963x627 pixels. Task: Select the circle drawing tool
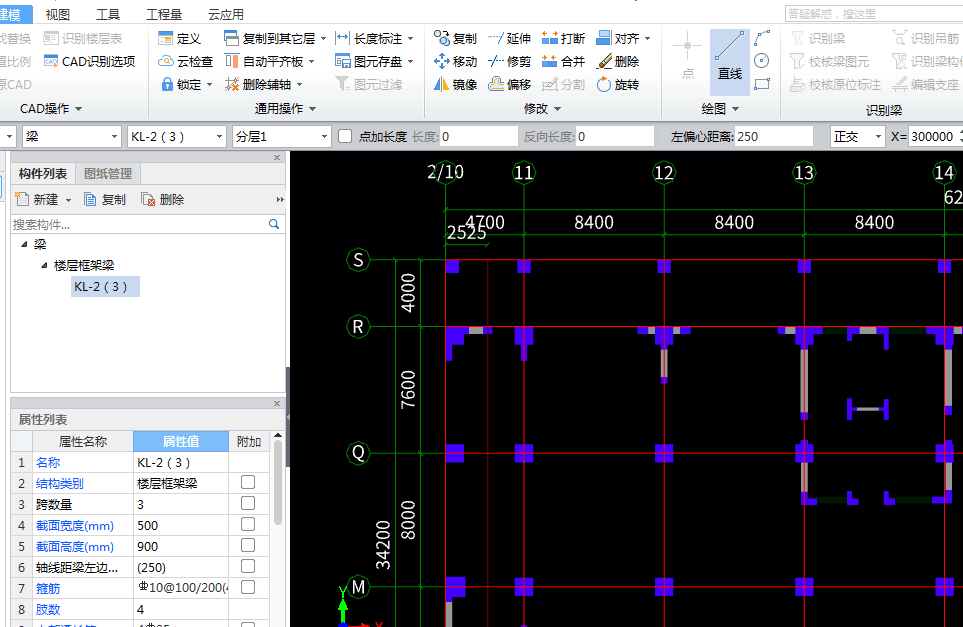(762, 60)
